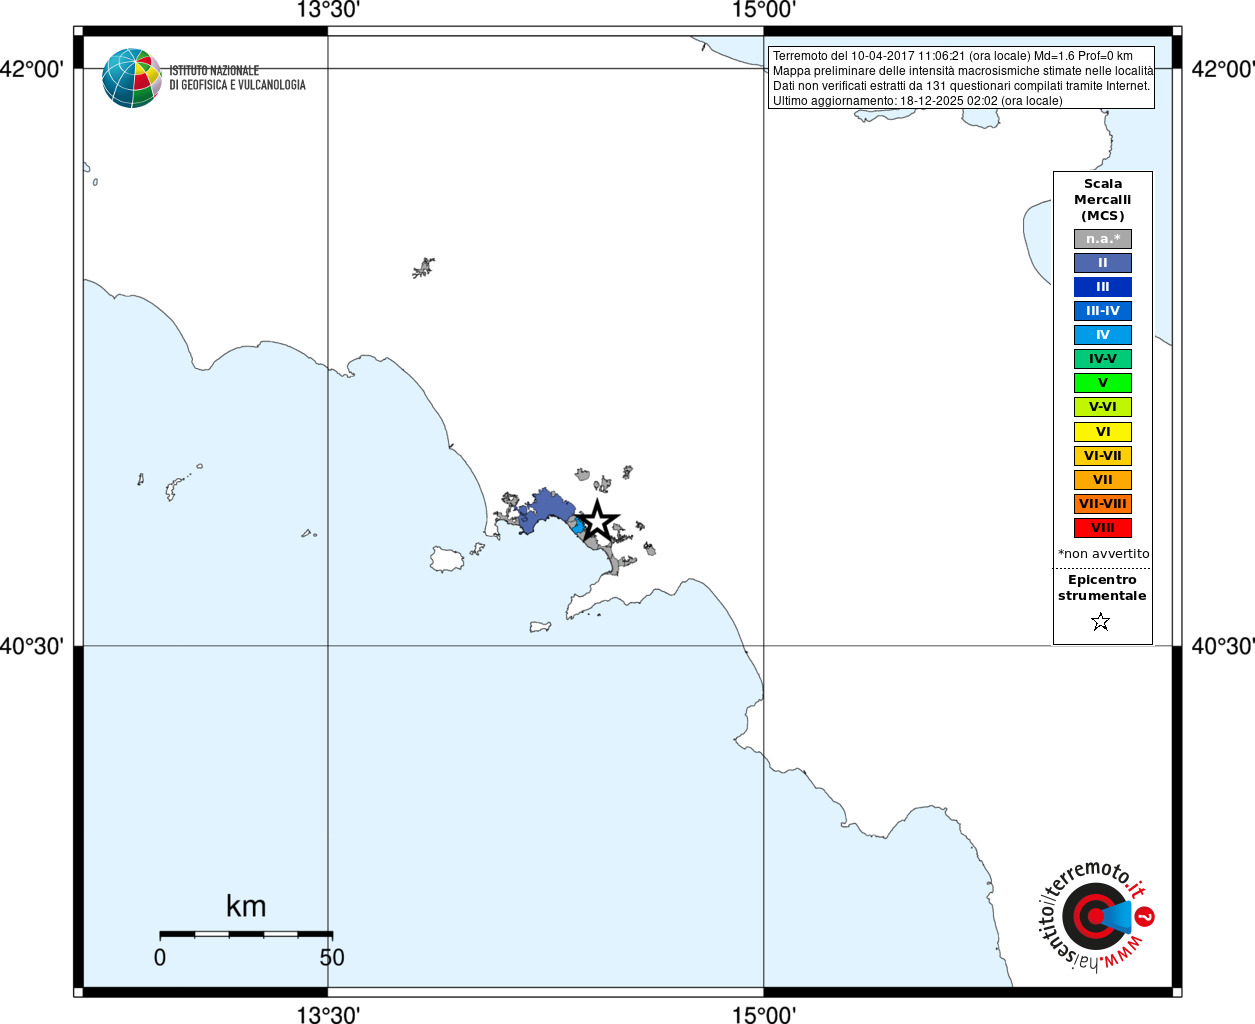Select the III-IV intensity legend swatch
Screen dimensions: 1255x1024
tap(1103, 311)
